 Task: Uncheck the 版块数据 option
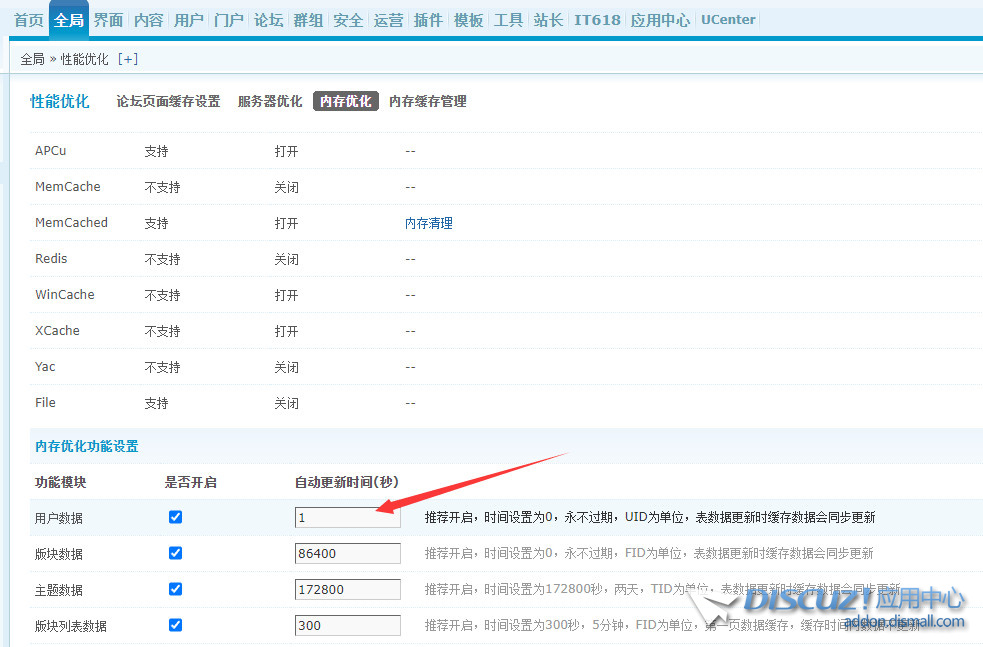(175, 553)
